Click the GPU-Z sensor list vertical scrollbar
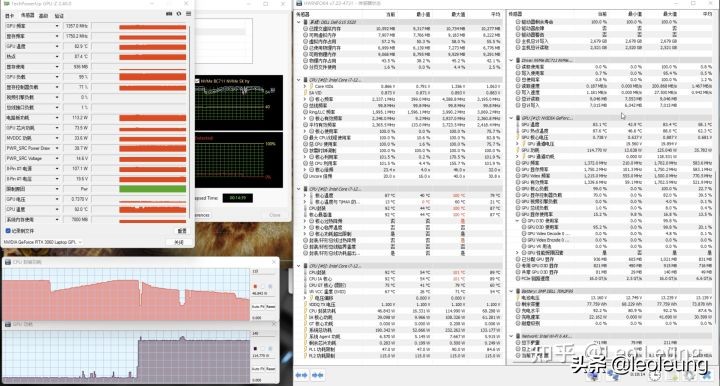This screenshot has width=720, height=386. (x=190, y=122)
